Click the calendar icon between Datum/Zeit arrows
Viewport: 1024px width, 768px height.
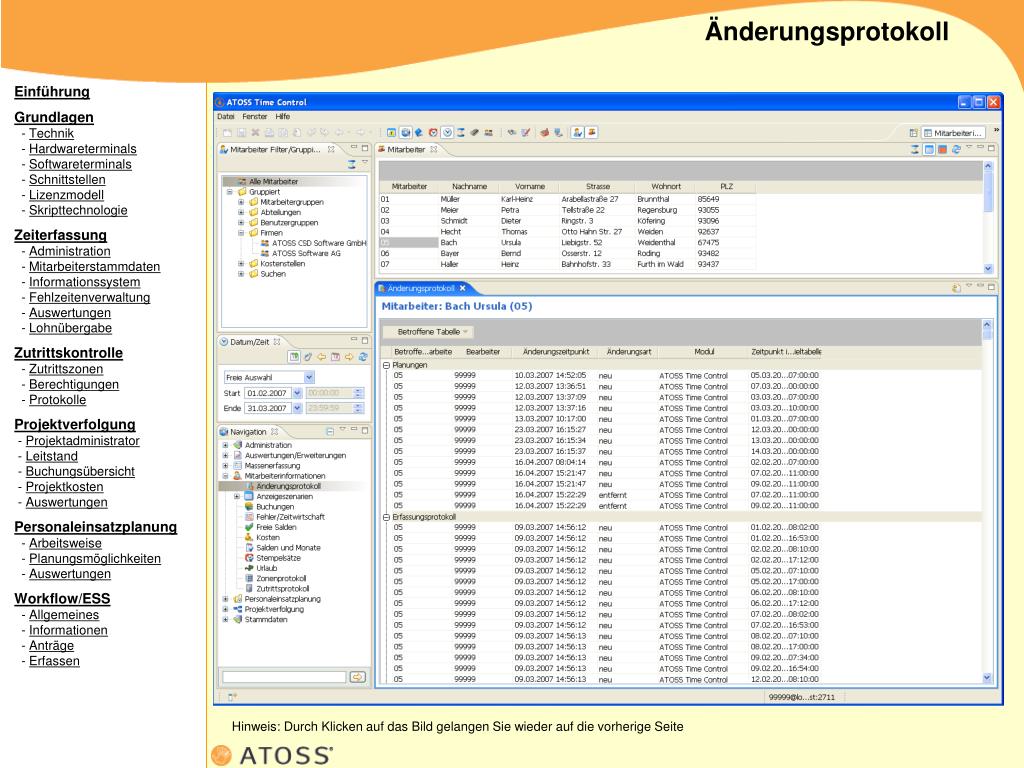pos(335,357)
